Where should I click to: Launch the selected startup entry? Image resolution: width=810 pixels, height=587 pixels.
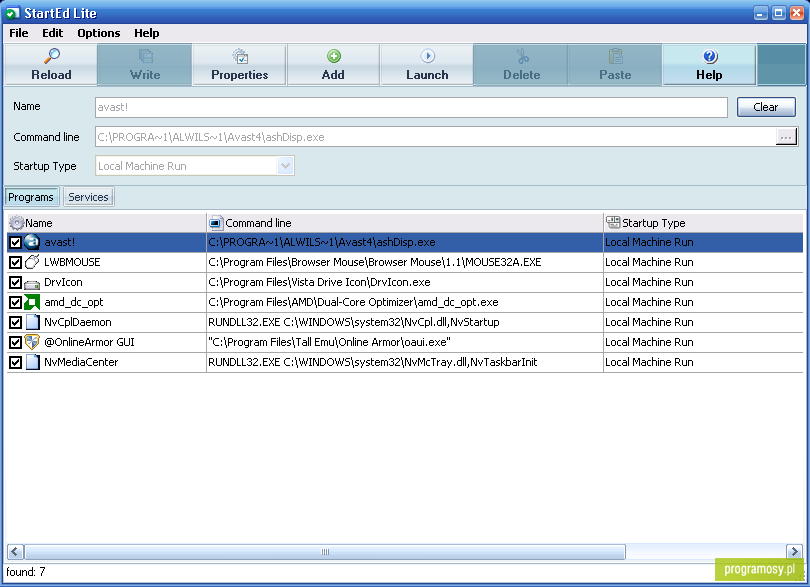[427, 65]
